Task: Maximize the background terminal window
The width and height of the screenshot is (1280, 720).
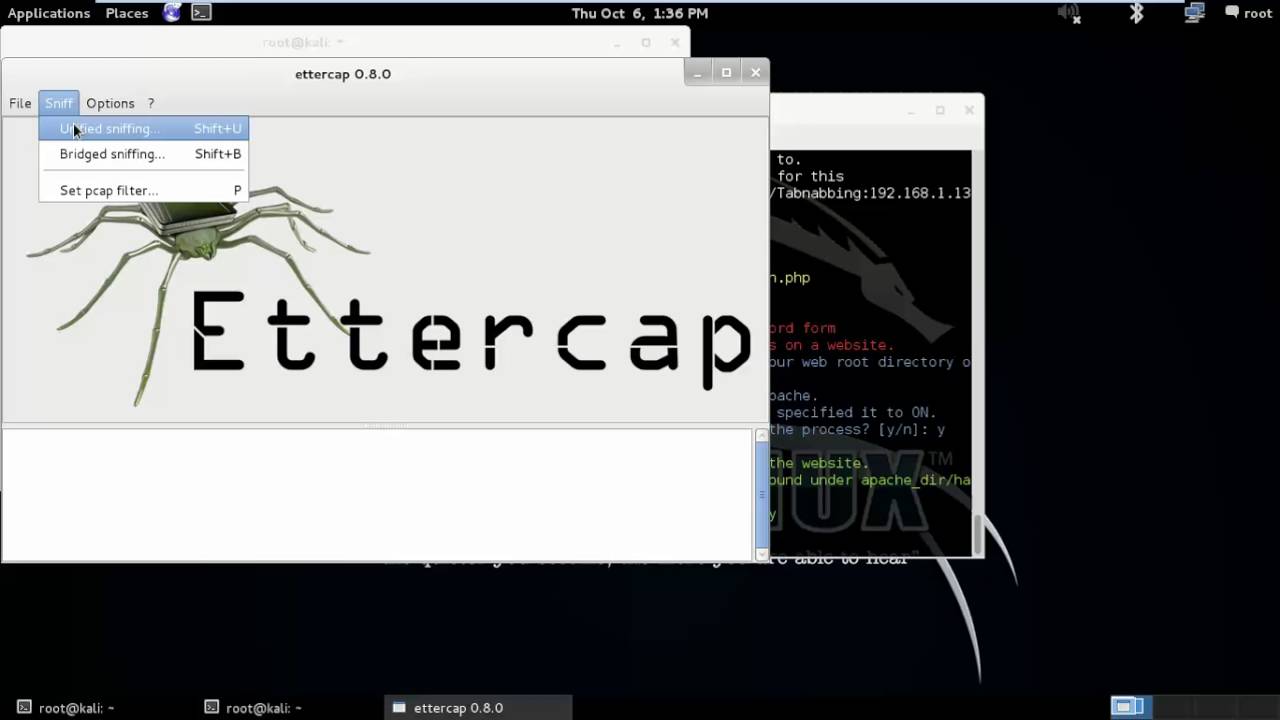Action: (940, 110)
